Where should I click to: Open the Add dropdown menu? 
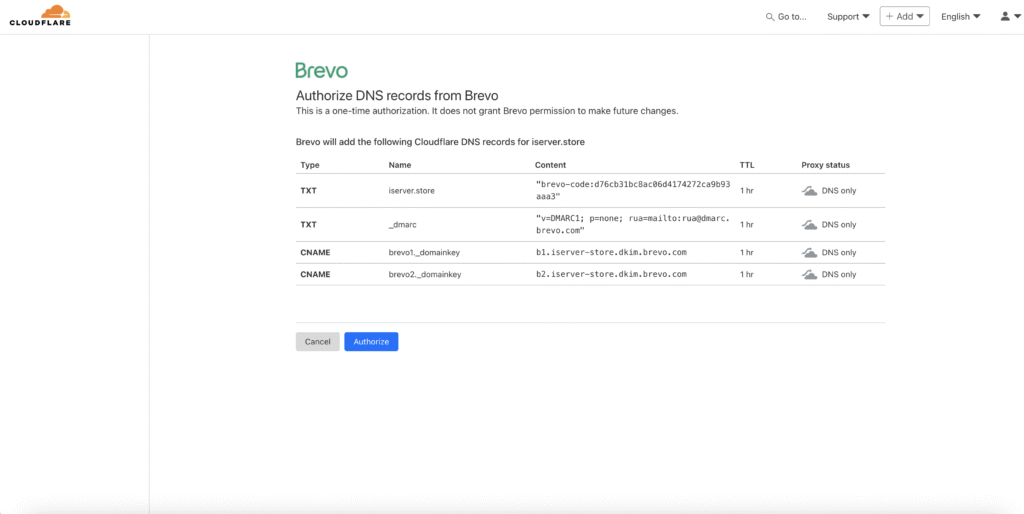coord(904,16)
